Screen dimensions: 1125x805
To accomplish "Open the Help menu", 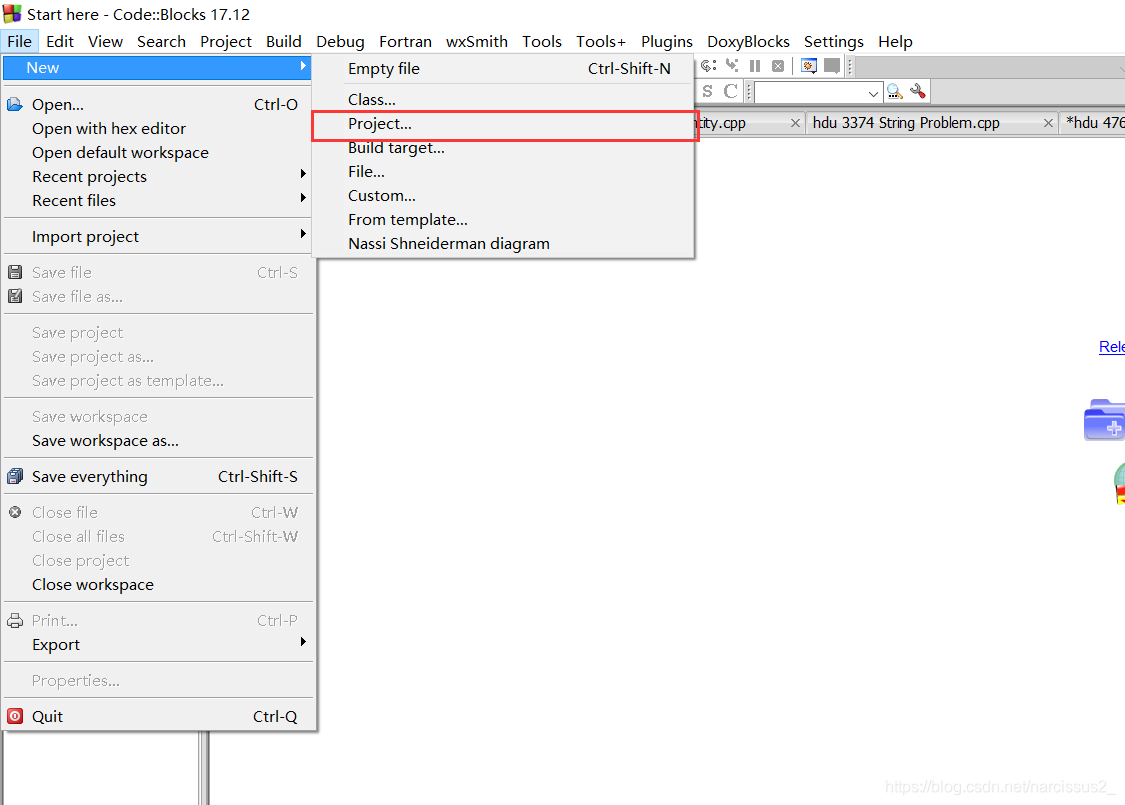I will point(895,42).
